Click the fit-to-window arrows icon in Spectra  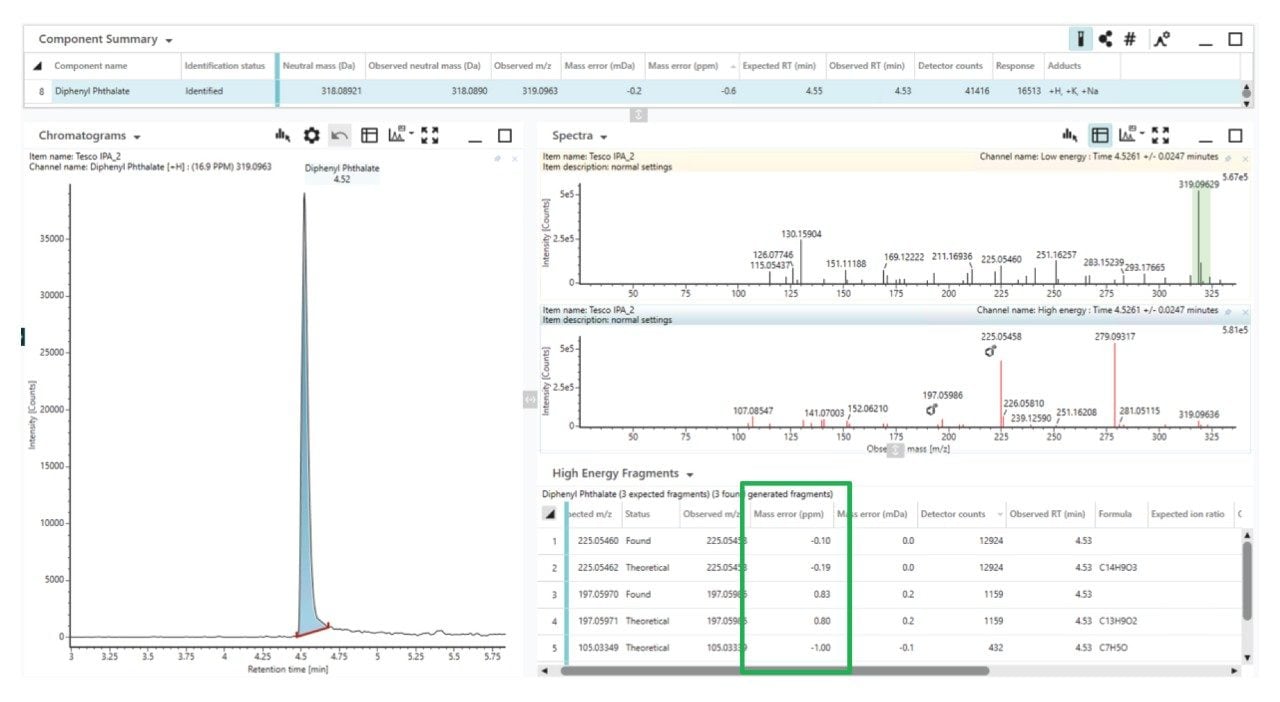[1161, 135]
